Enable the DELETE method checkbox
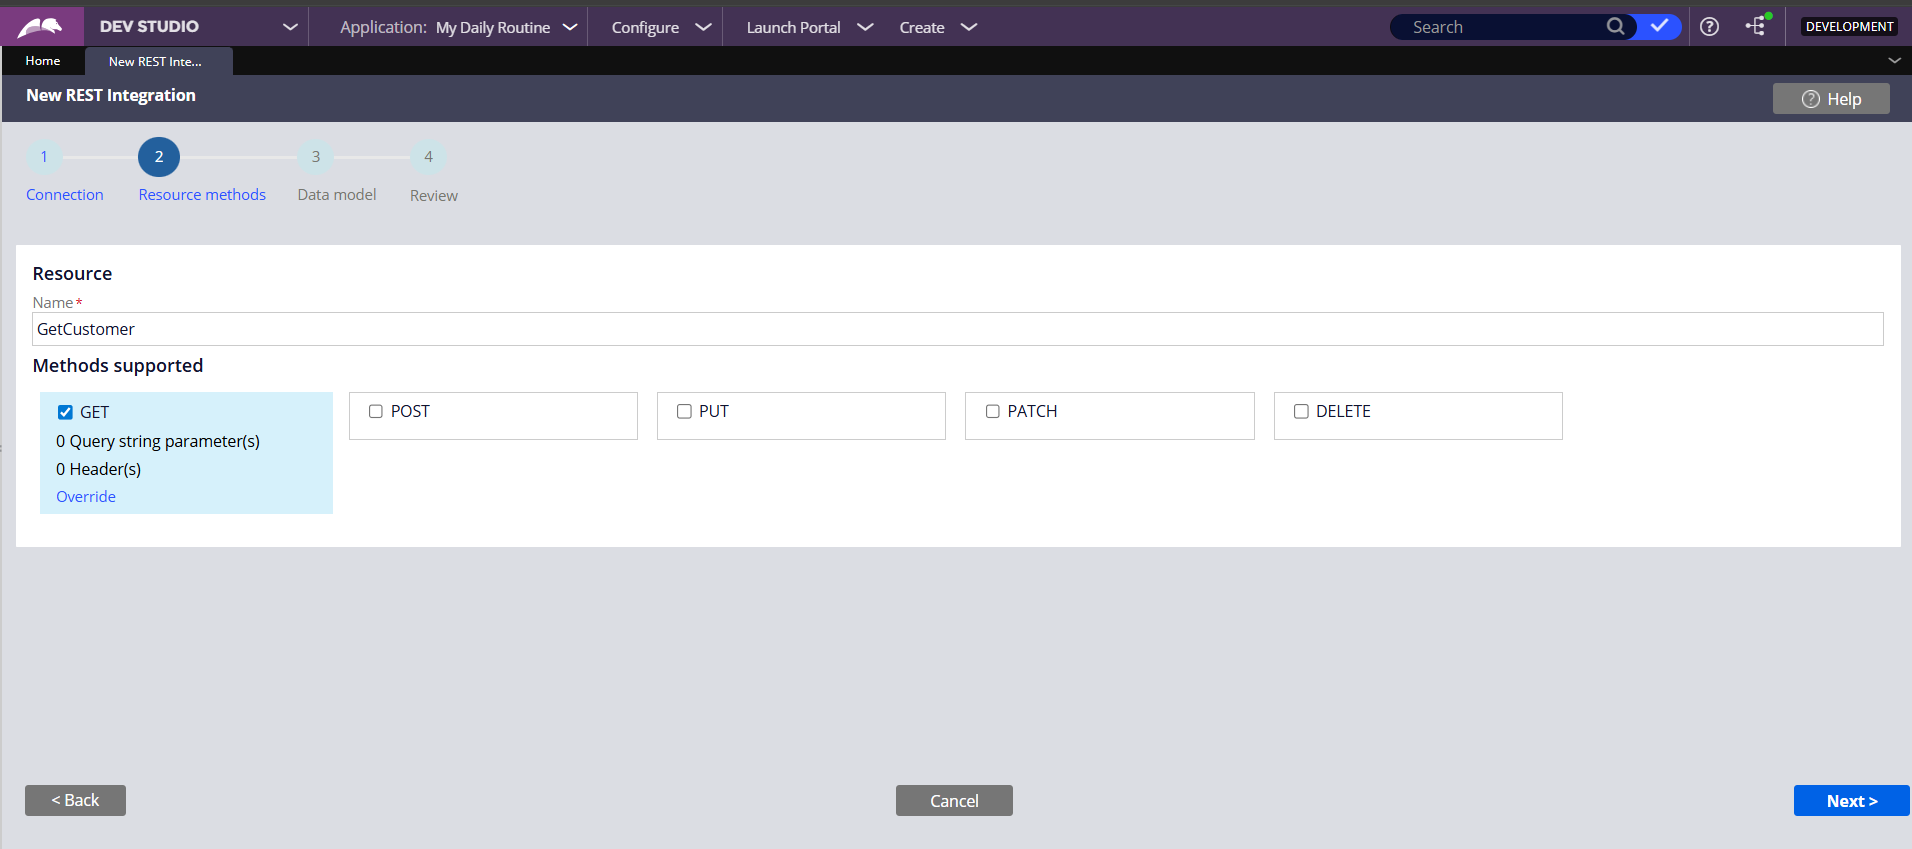This screenshot has height=849, width=1912. (1301, 412)
